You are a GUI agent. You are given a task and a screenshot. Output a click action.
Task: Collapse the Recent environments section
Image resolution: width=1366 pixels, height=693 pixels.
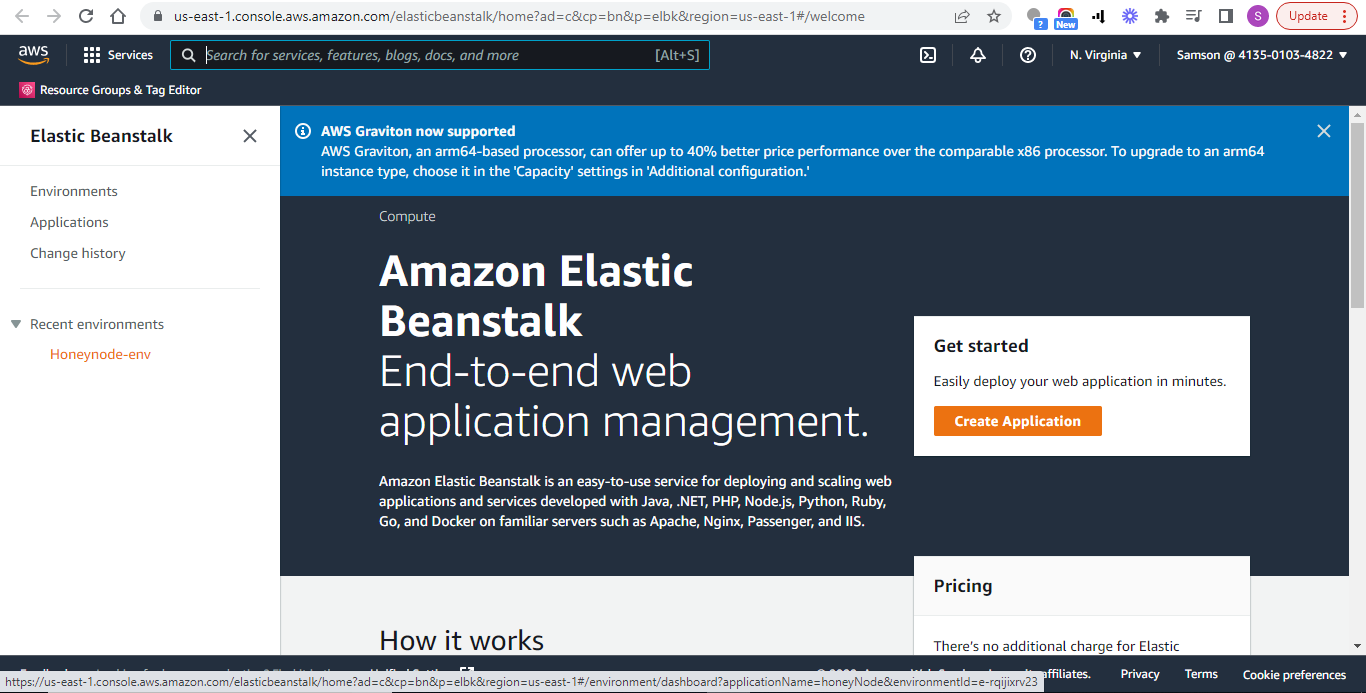14,323
